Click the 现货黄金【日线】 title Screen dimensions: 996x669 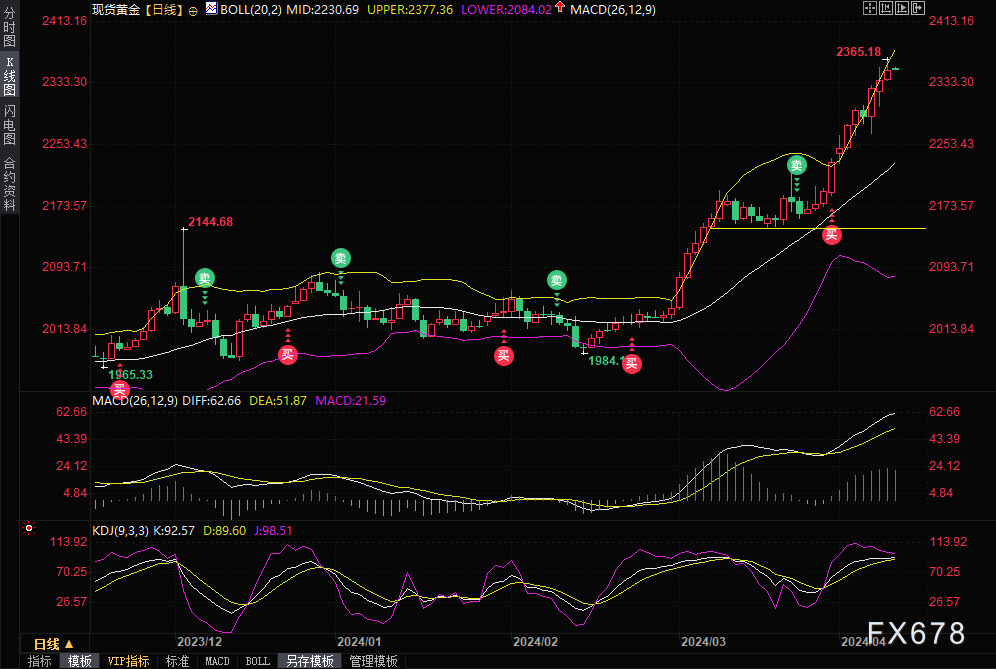click(x=138, y=10)
